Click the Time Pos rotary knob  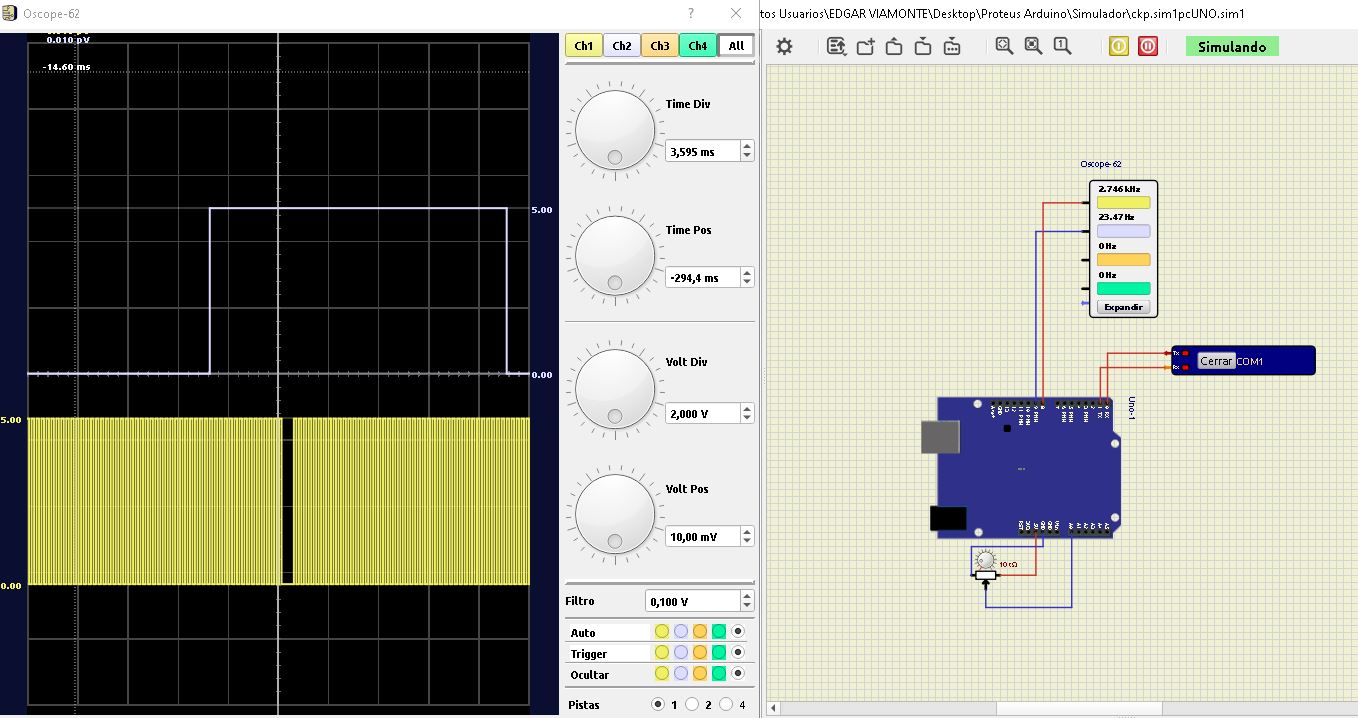615,257
